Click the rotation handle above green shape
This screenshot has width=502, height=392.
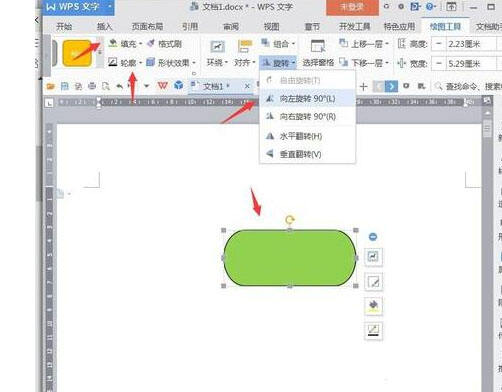(x=290, y=219)
